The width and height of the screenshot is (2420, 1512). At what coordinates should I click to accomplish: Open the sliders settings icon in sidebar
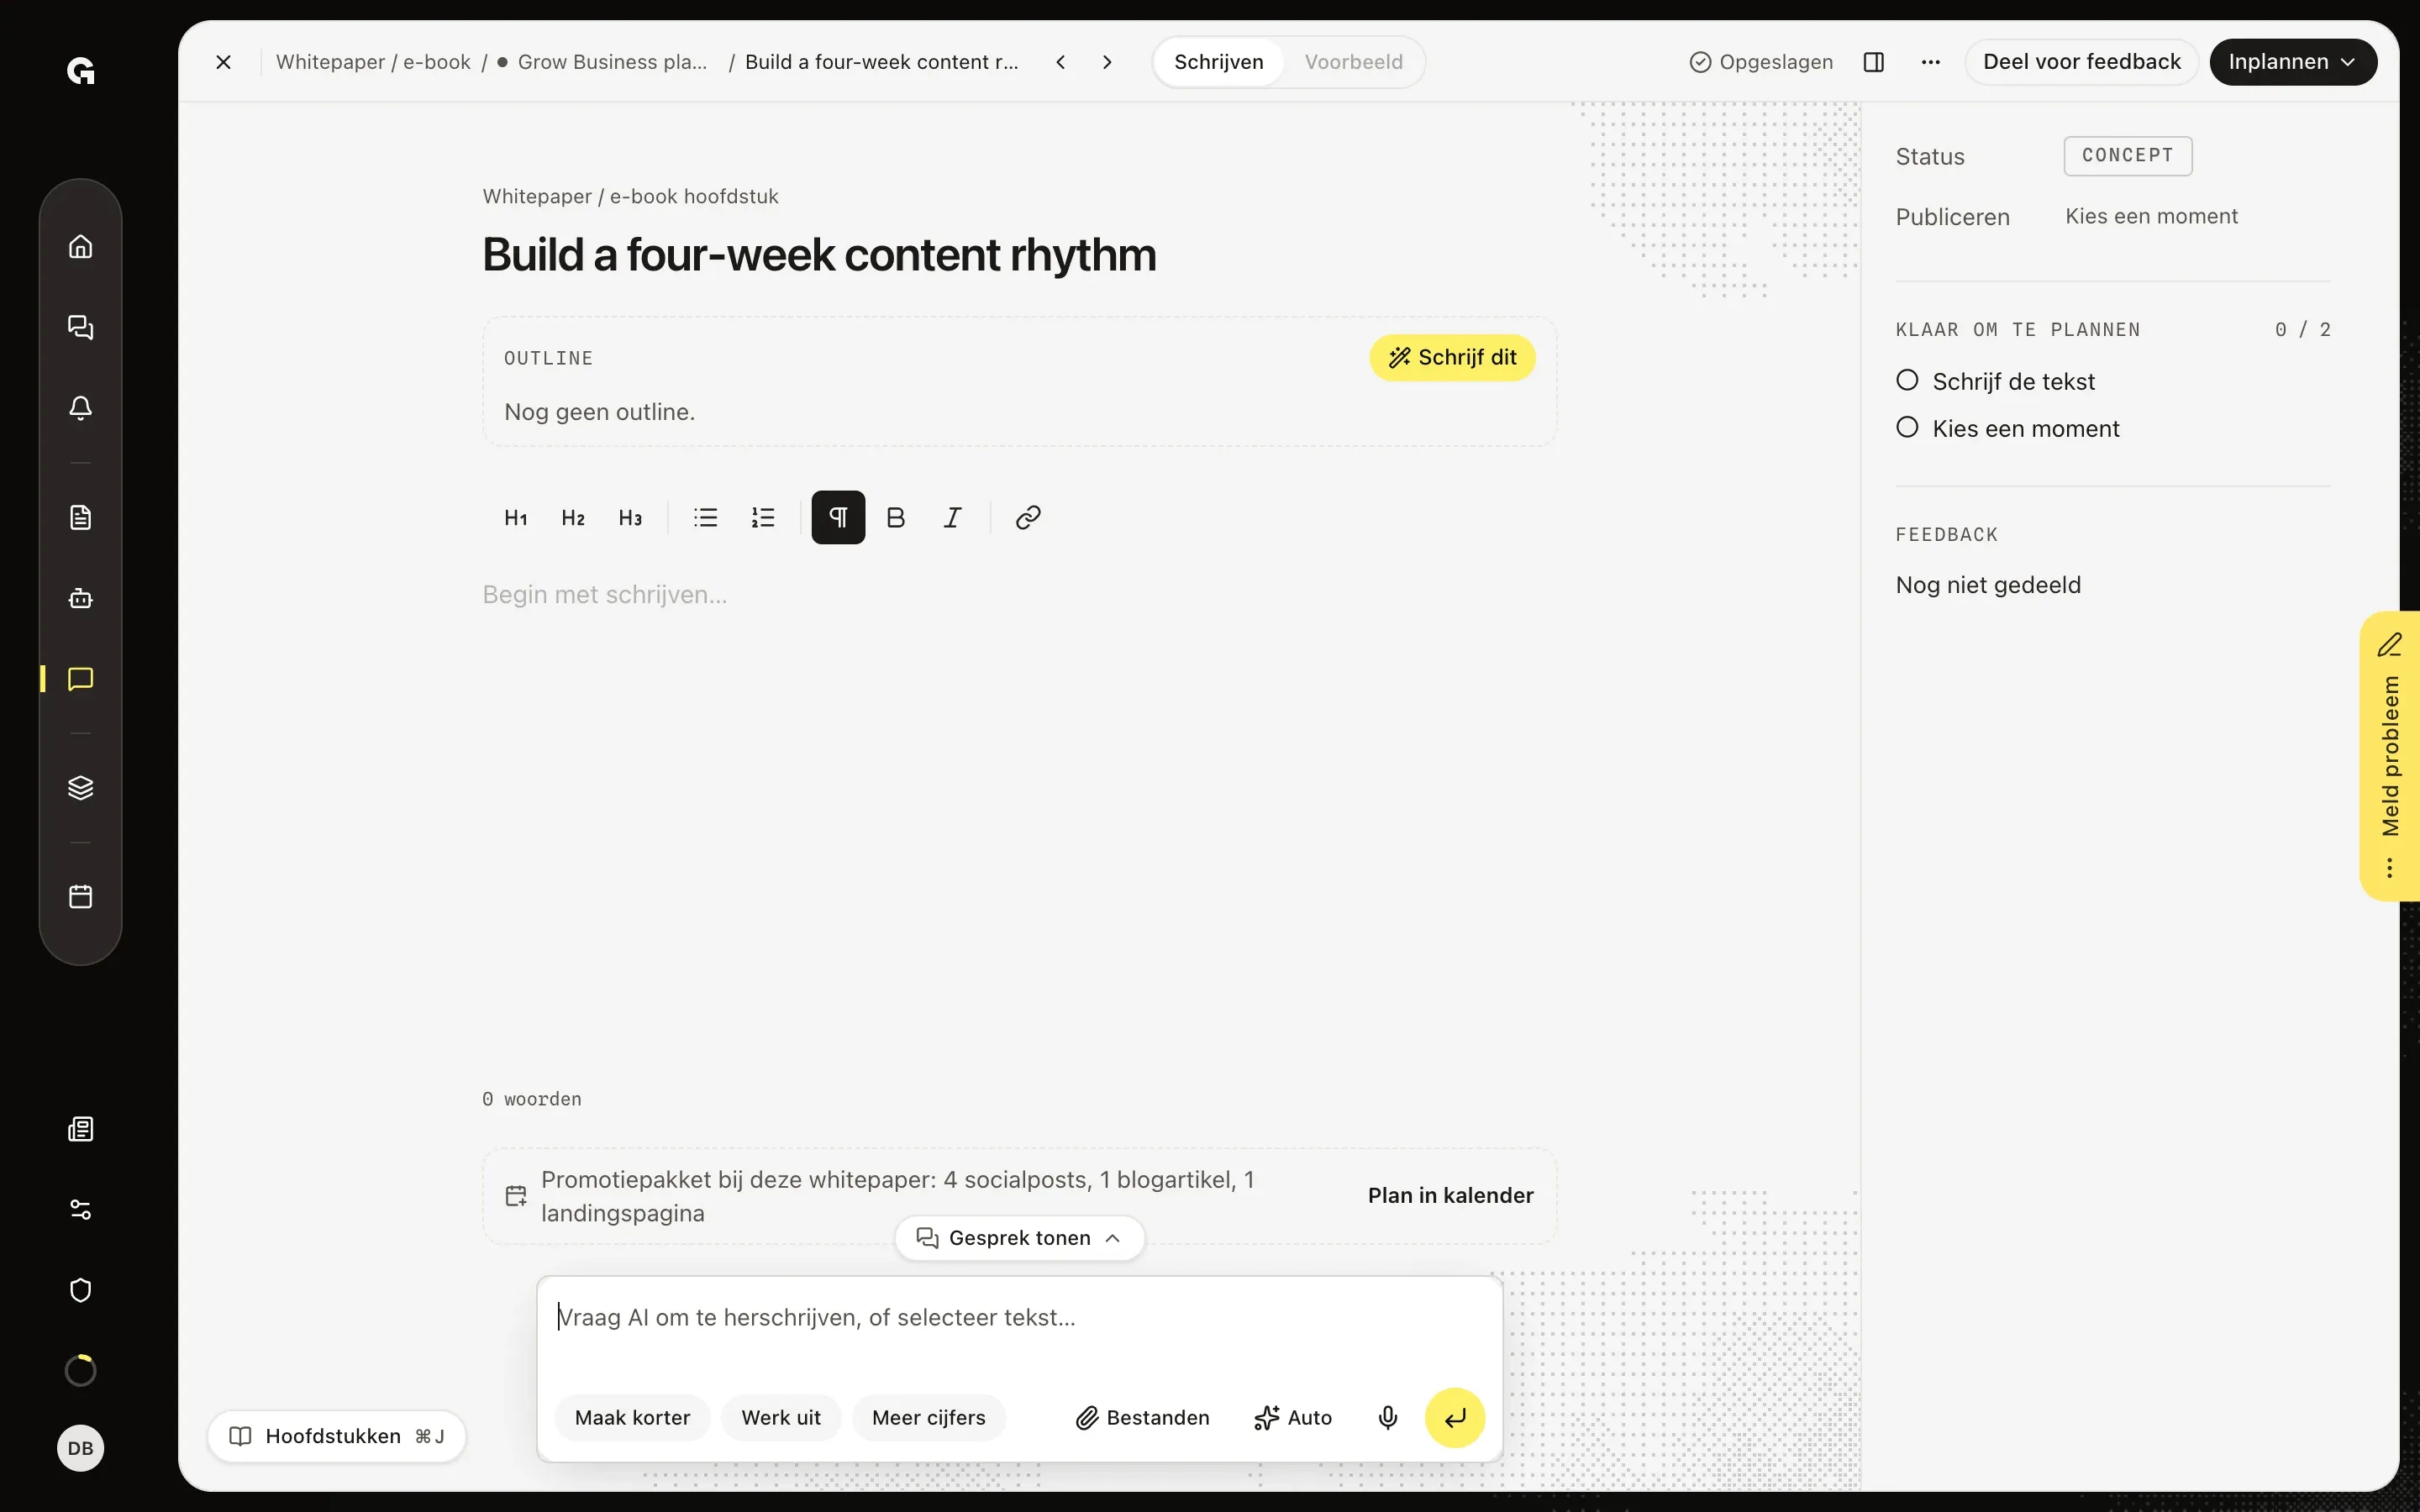(80, 1210)
